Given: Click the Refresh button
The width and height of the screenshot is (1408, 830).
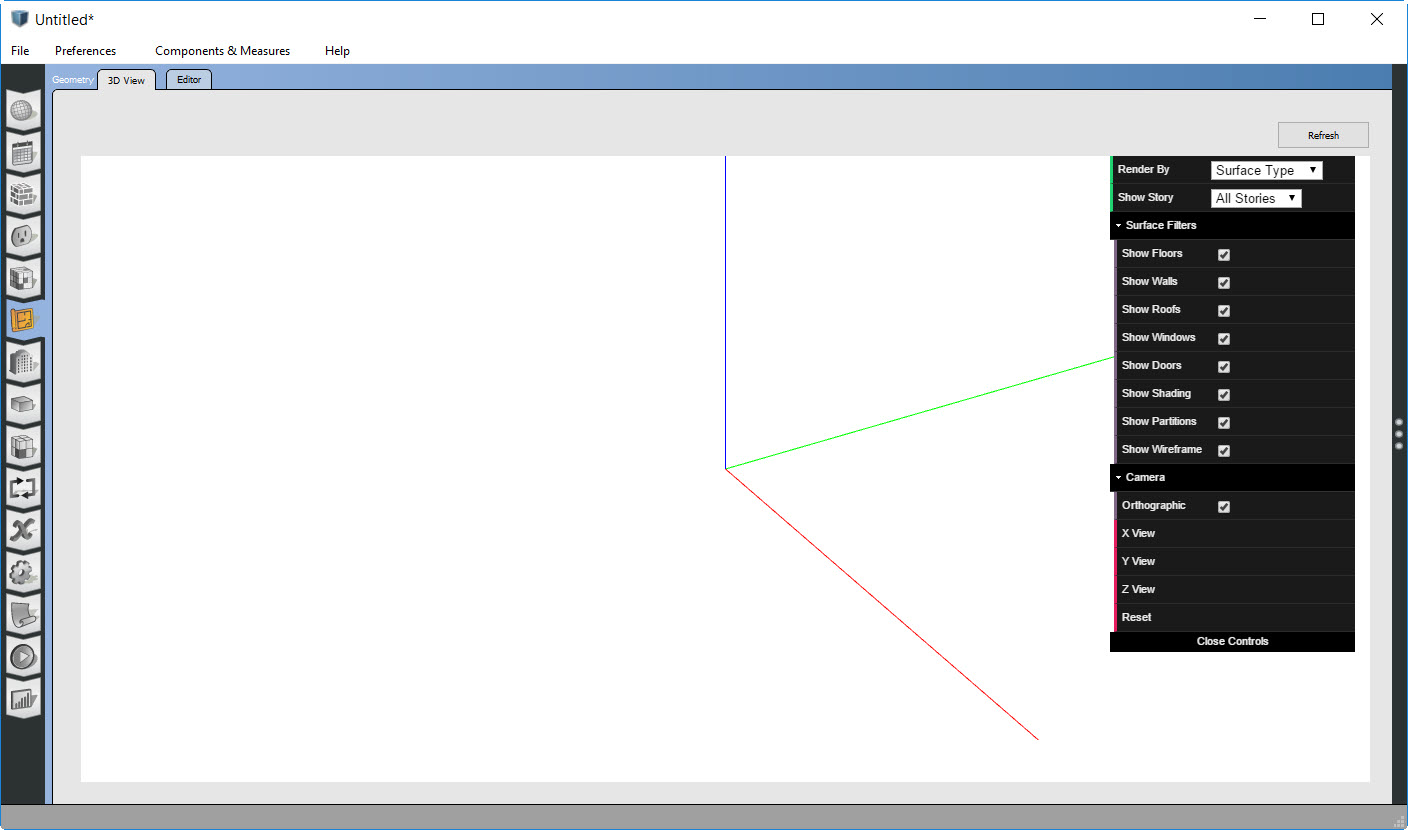Looking at the screenshot, I should [1322, 134].
